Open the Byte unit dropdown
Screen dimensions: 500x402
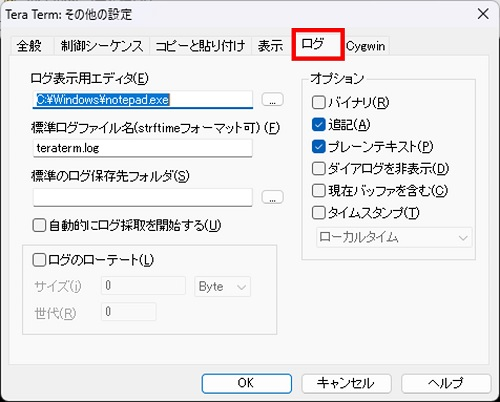coord(222,286)
